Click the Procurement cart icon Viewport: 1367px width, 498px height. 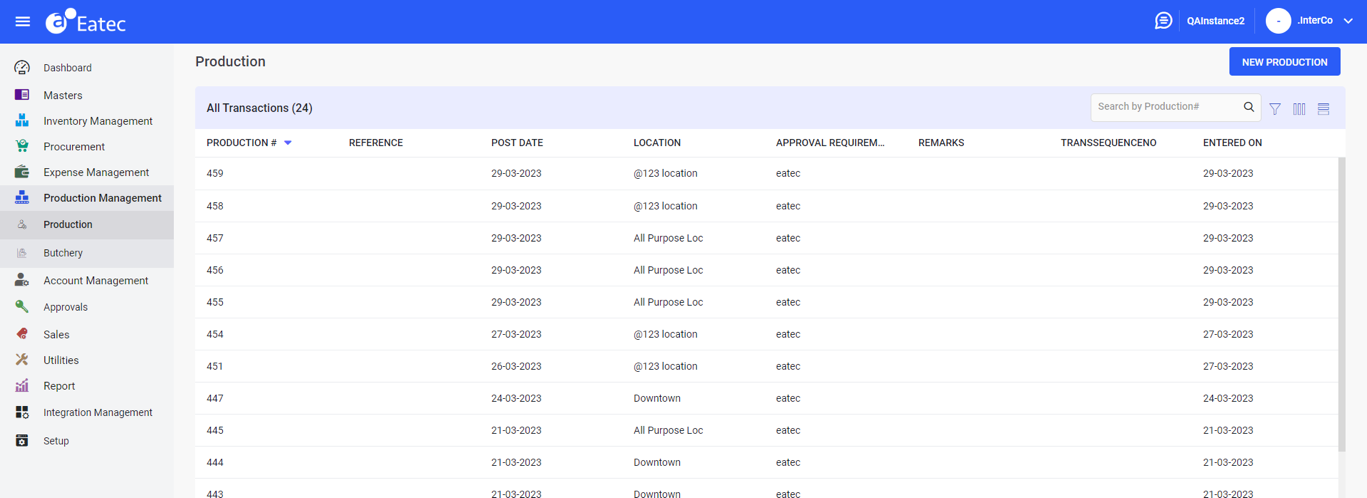[x=22, y=147]
